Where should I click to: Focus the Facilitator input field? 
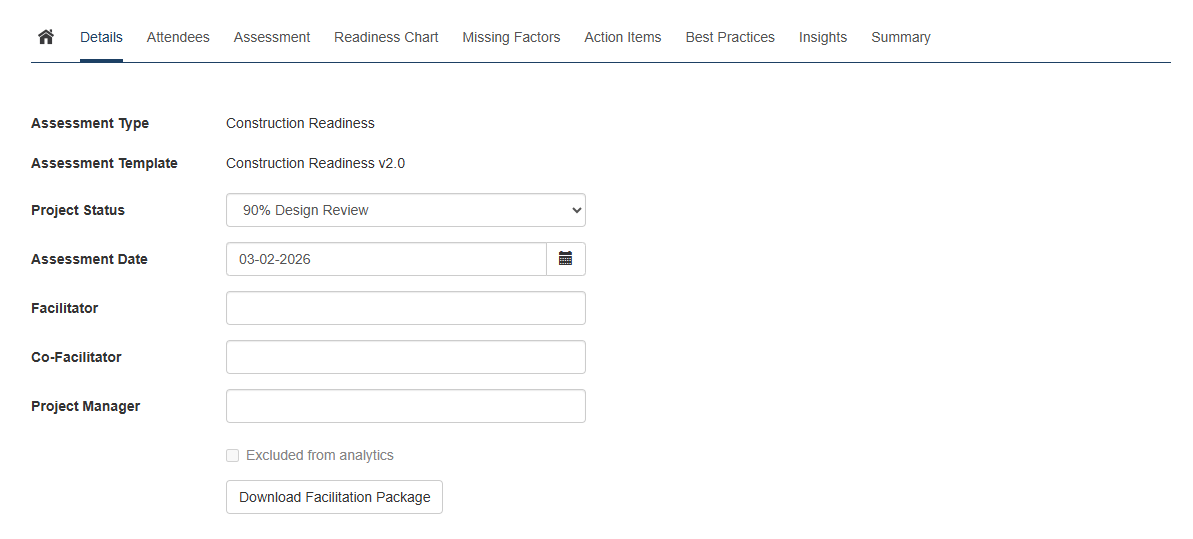(x=405, y=308)
